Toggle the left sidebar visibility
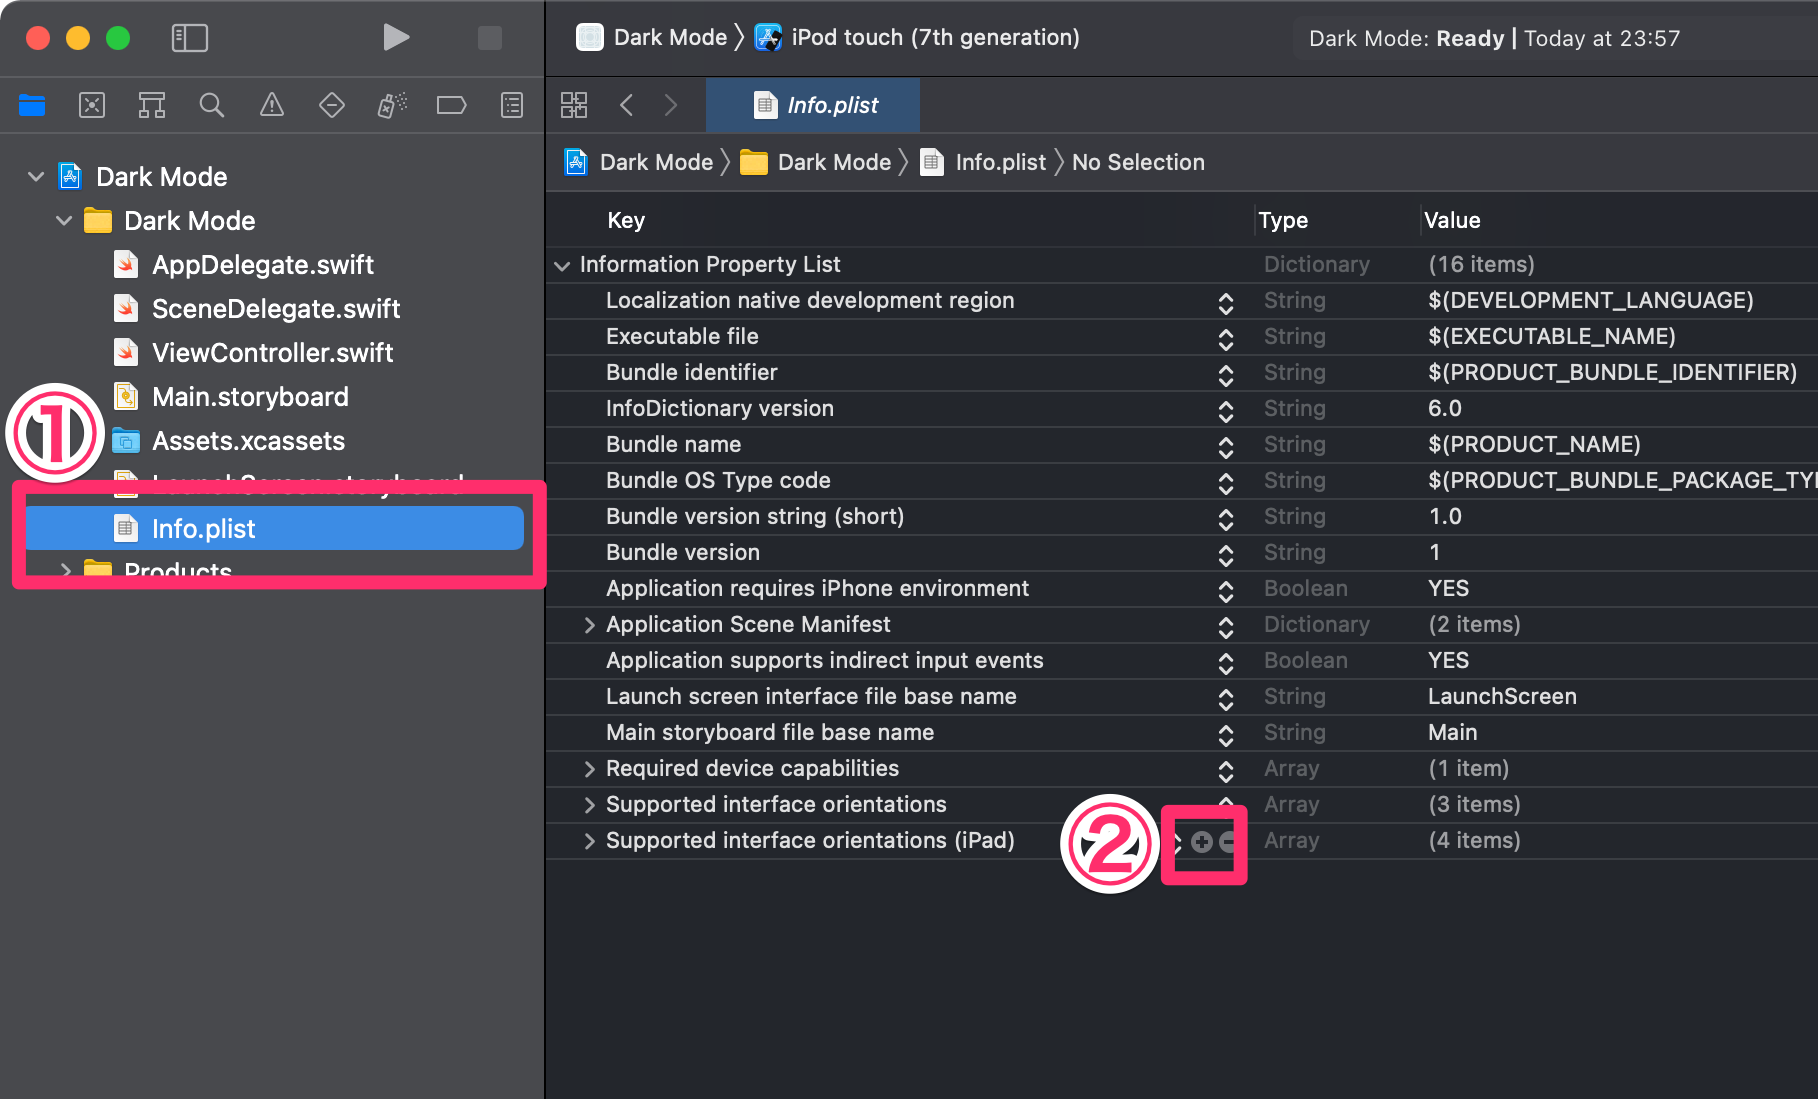Image resolution: width=1818 pixels, height=1099 pixels. pos(189,38)
